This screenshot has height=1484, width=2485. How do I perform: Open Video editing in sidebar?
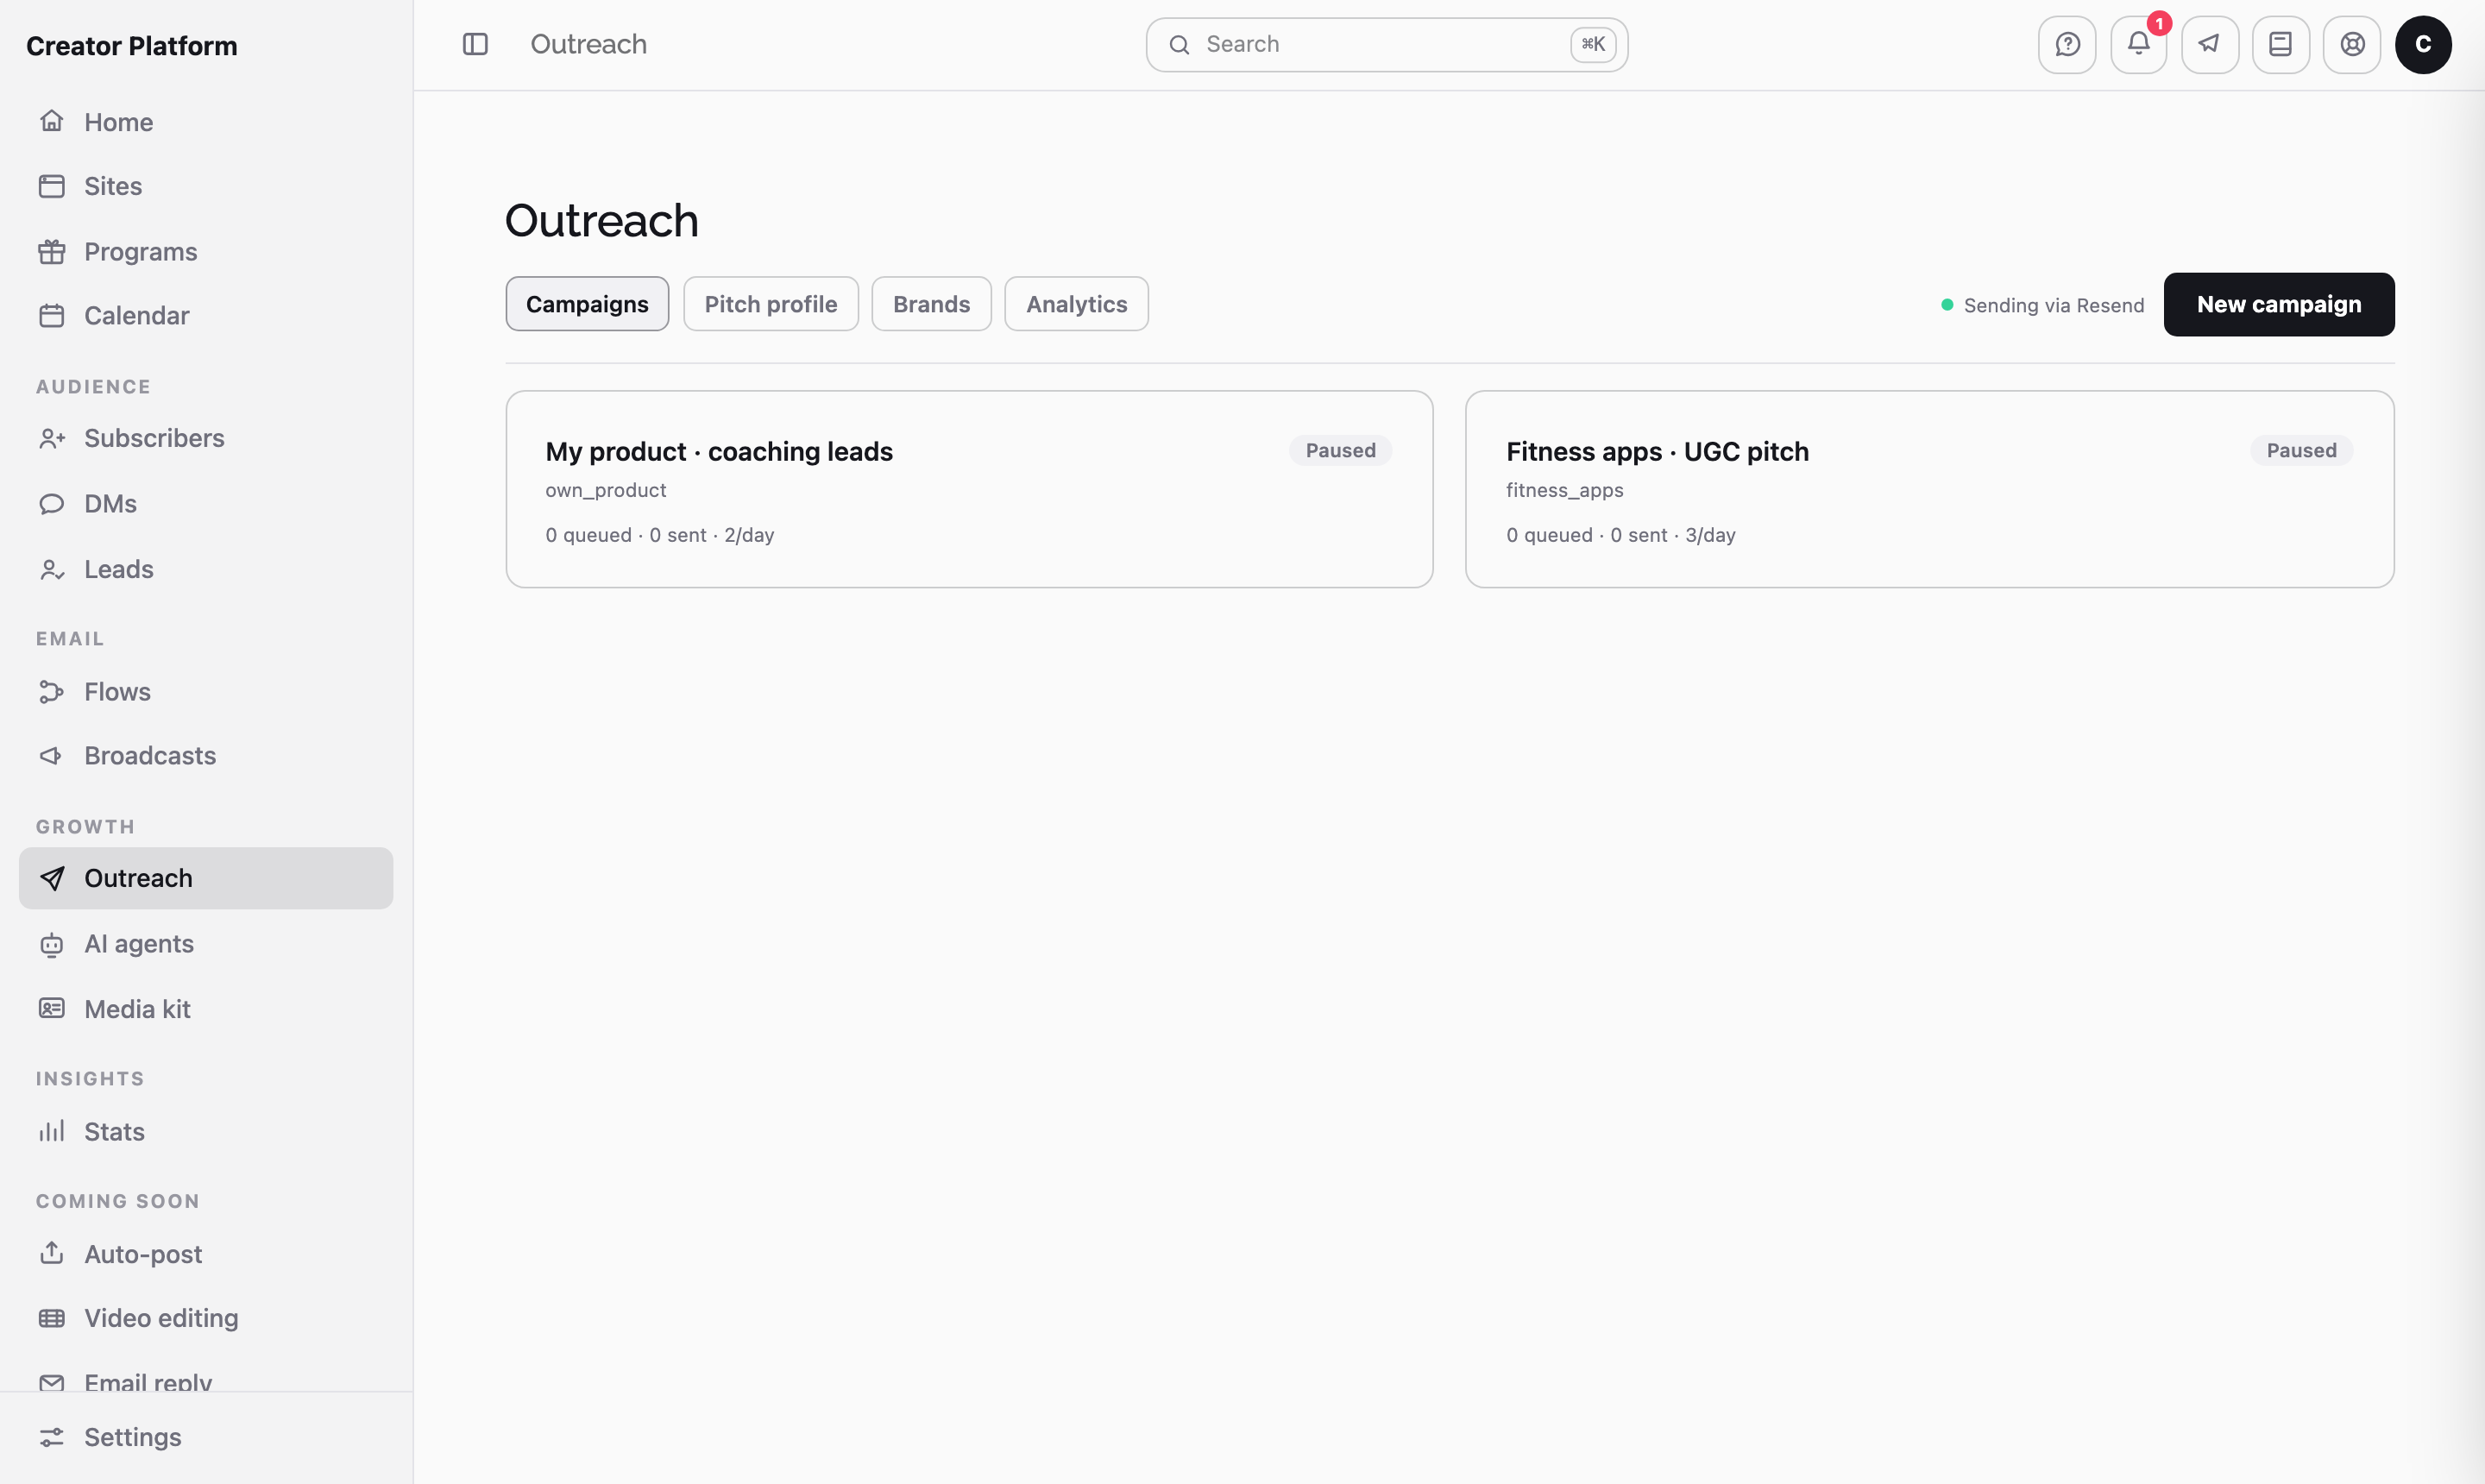click(x=206, y=1317)
